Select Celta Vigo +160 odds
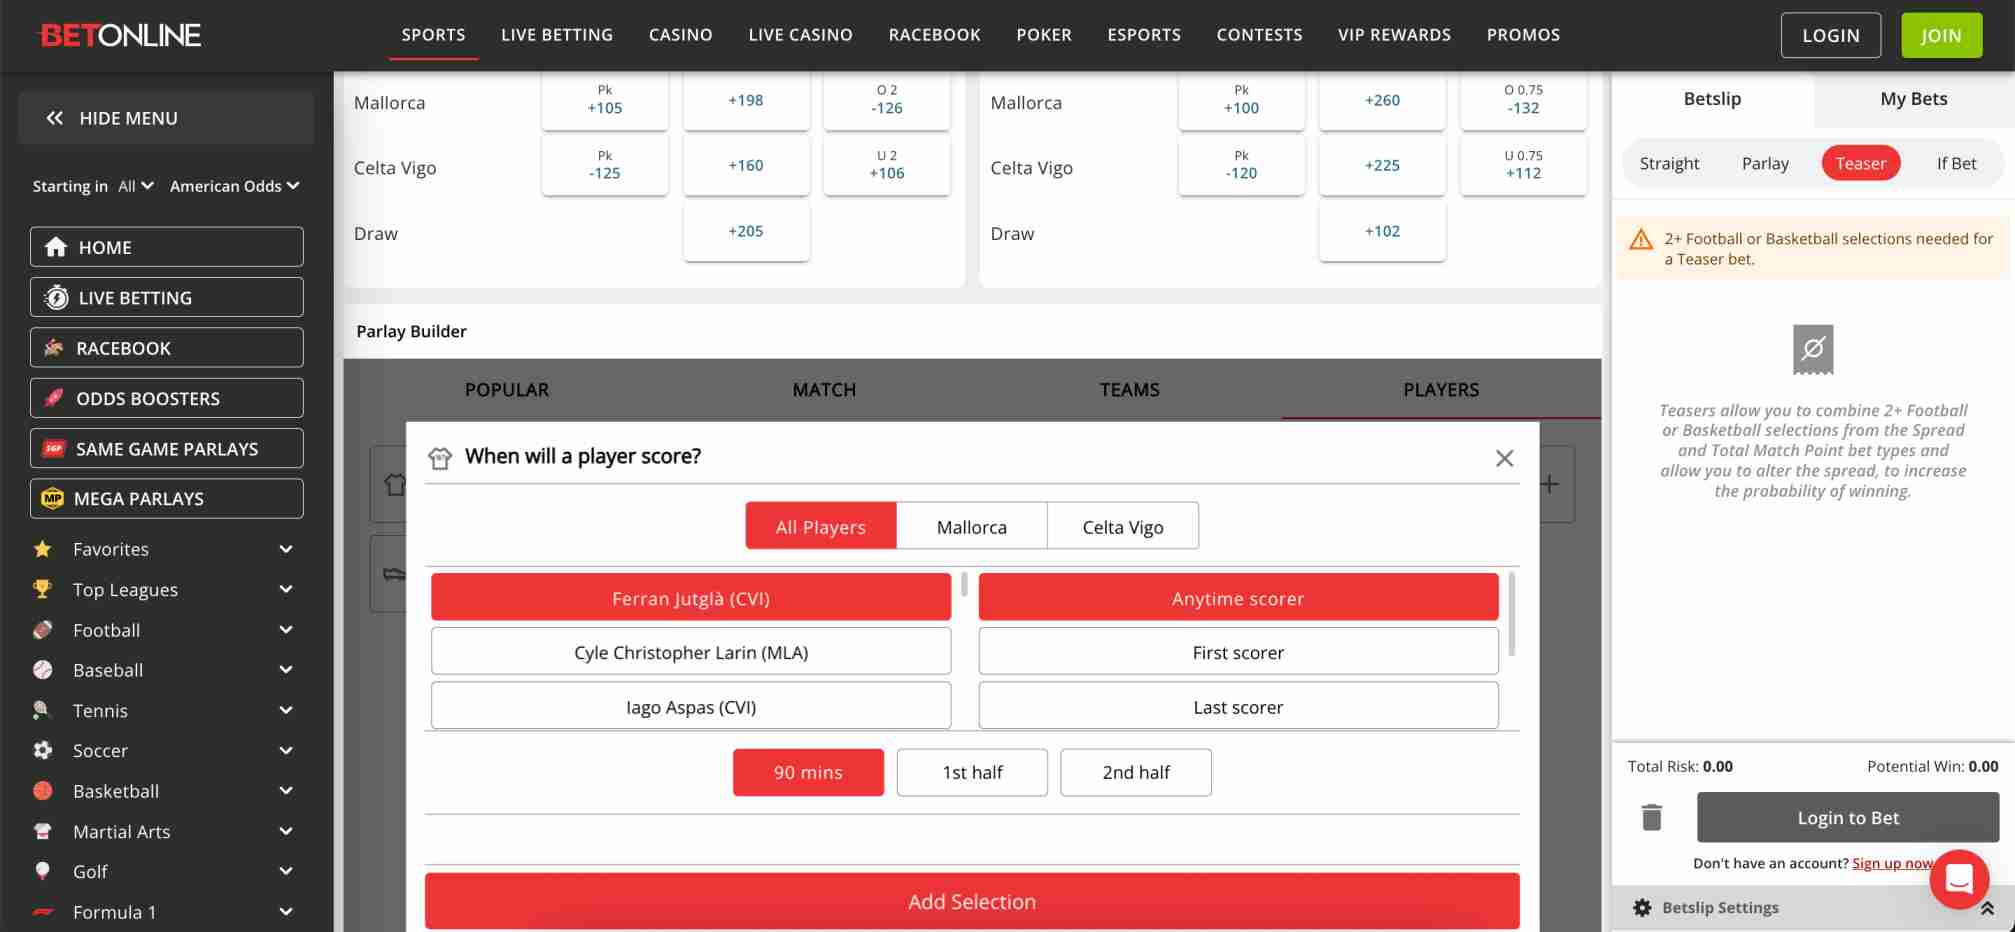 point(746,164)
